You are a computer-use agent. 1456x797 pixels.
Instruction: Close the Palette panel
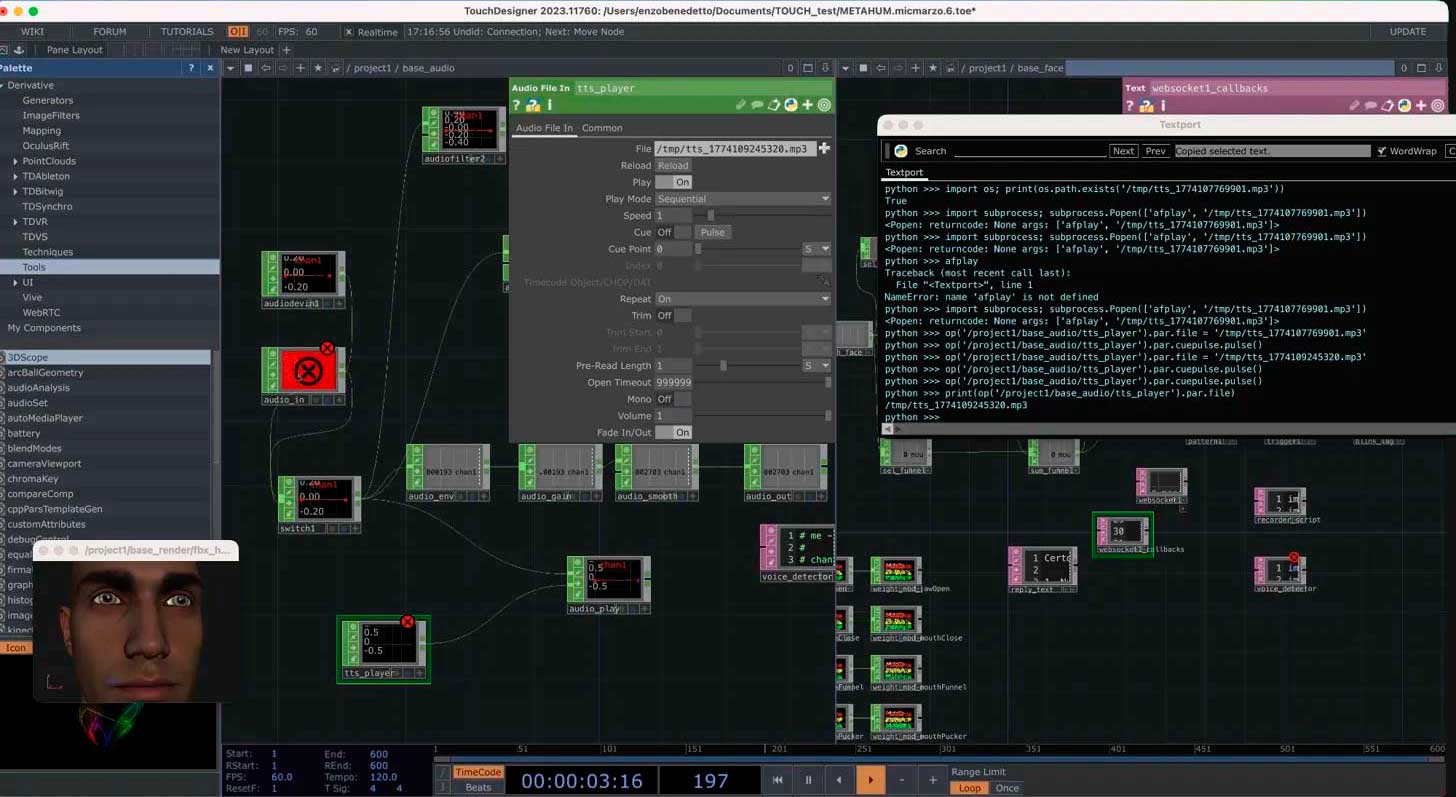210,68
